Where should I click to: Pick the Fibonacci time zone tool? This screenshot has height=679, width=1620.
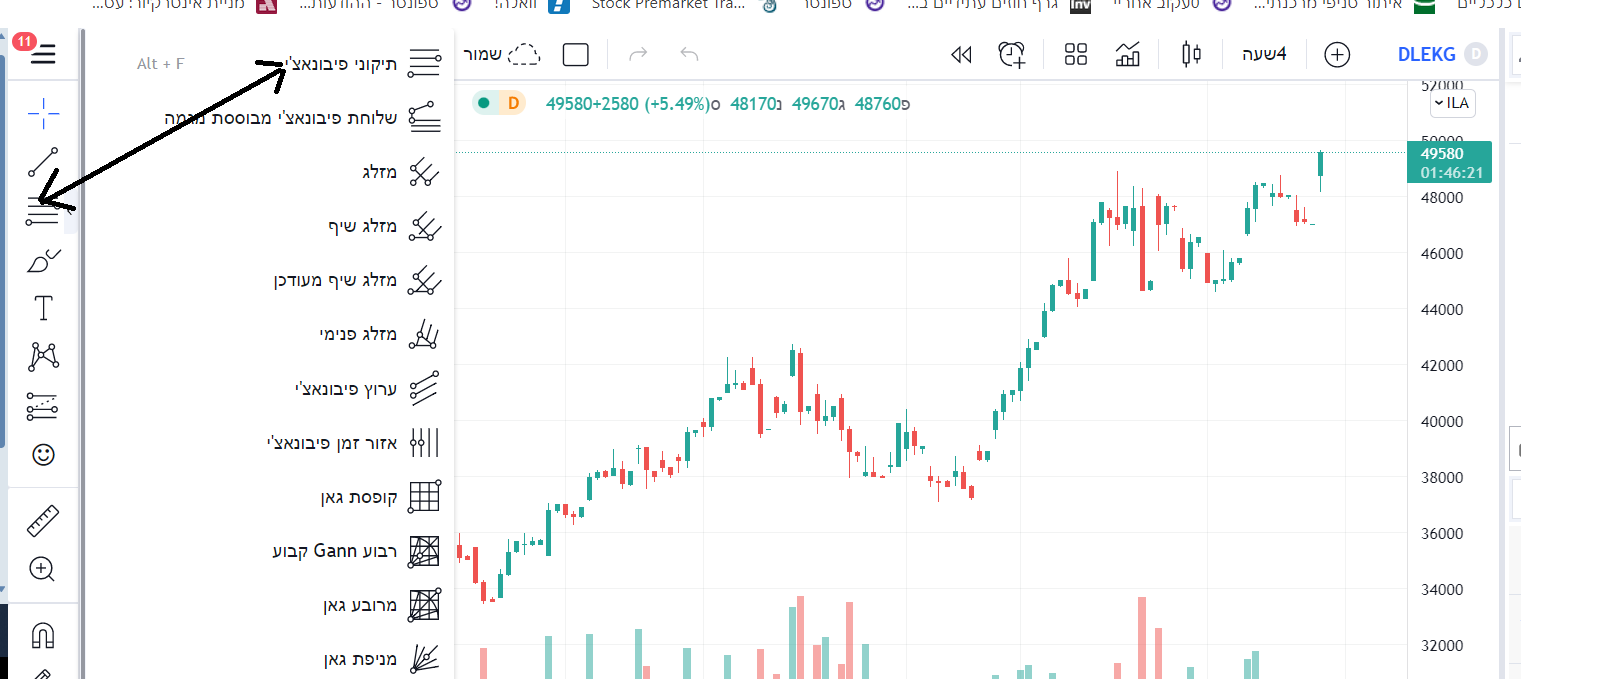332,443
